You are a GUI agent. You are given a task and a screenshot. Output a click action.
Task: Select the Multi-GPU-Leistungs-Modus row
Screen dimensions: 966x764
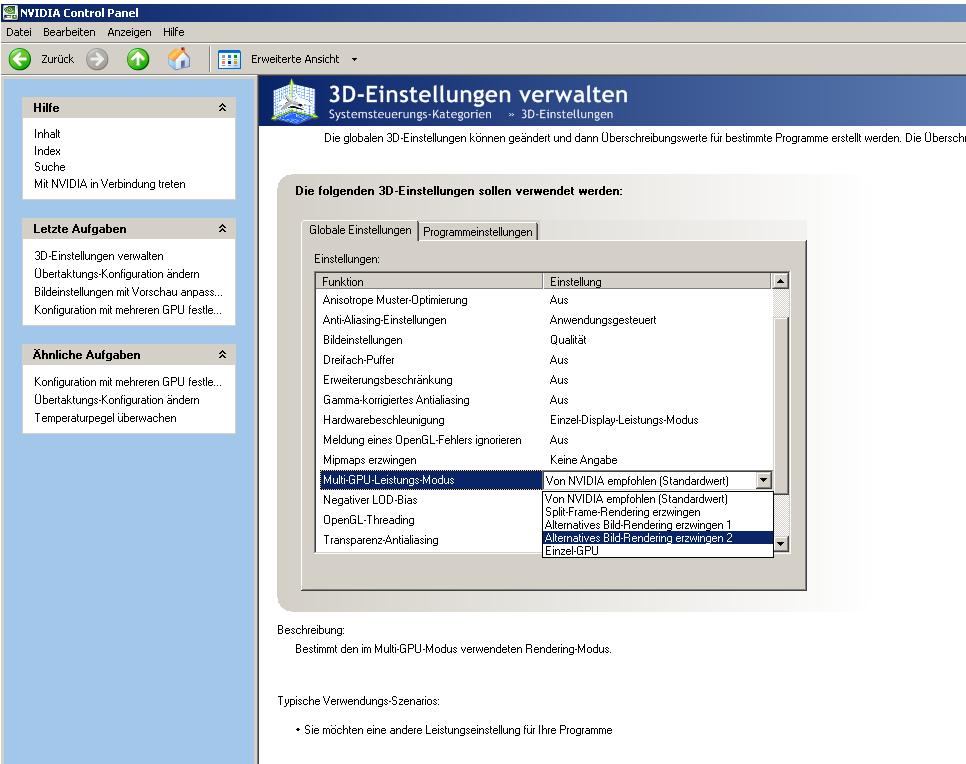point(431,480)
